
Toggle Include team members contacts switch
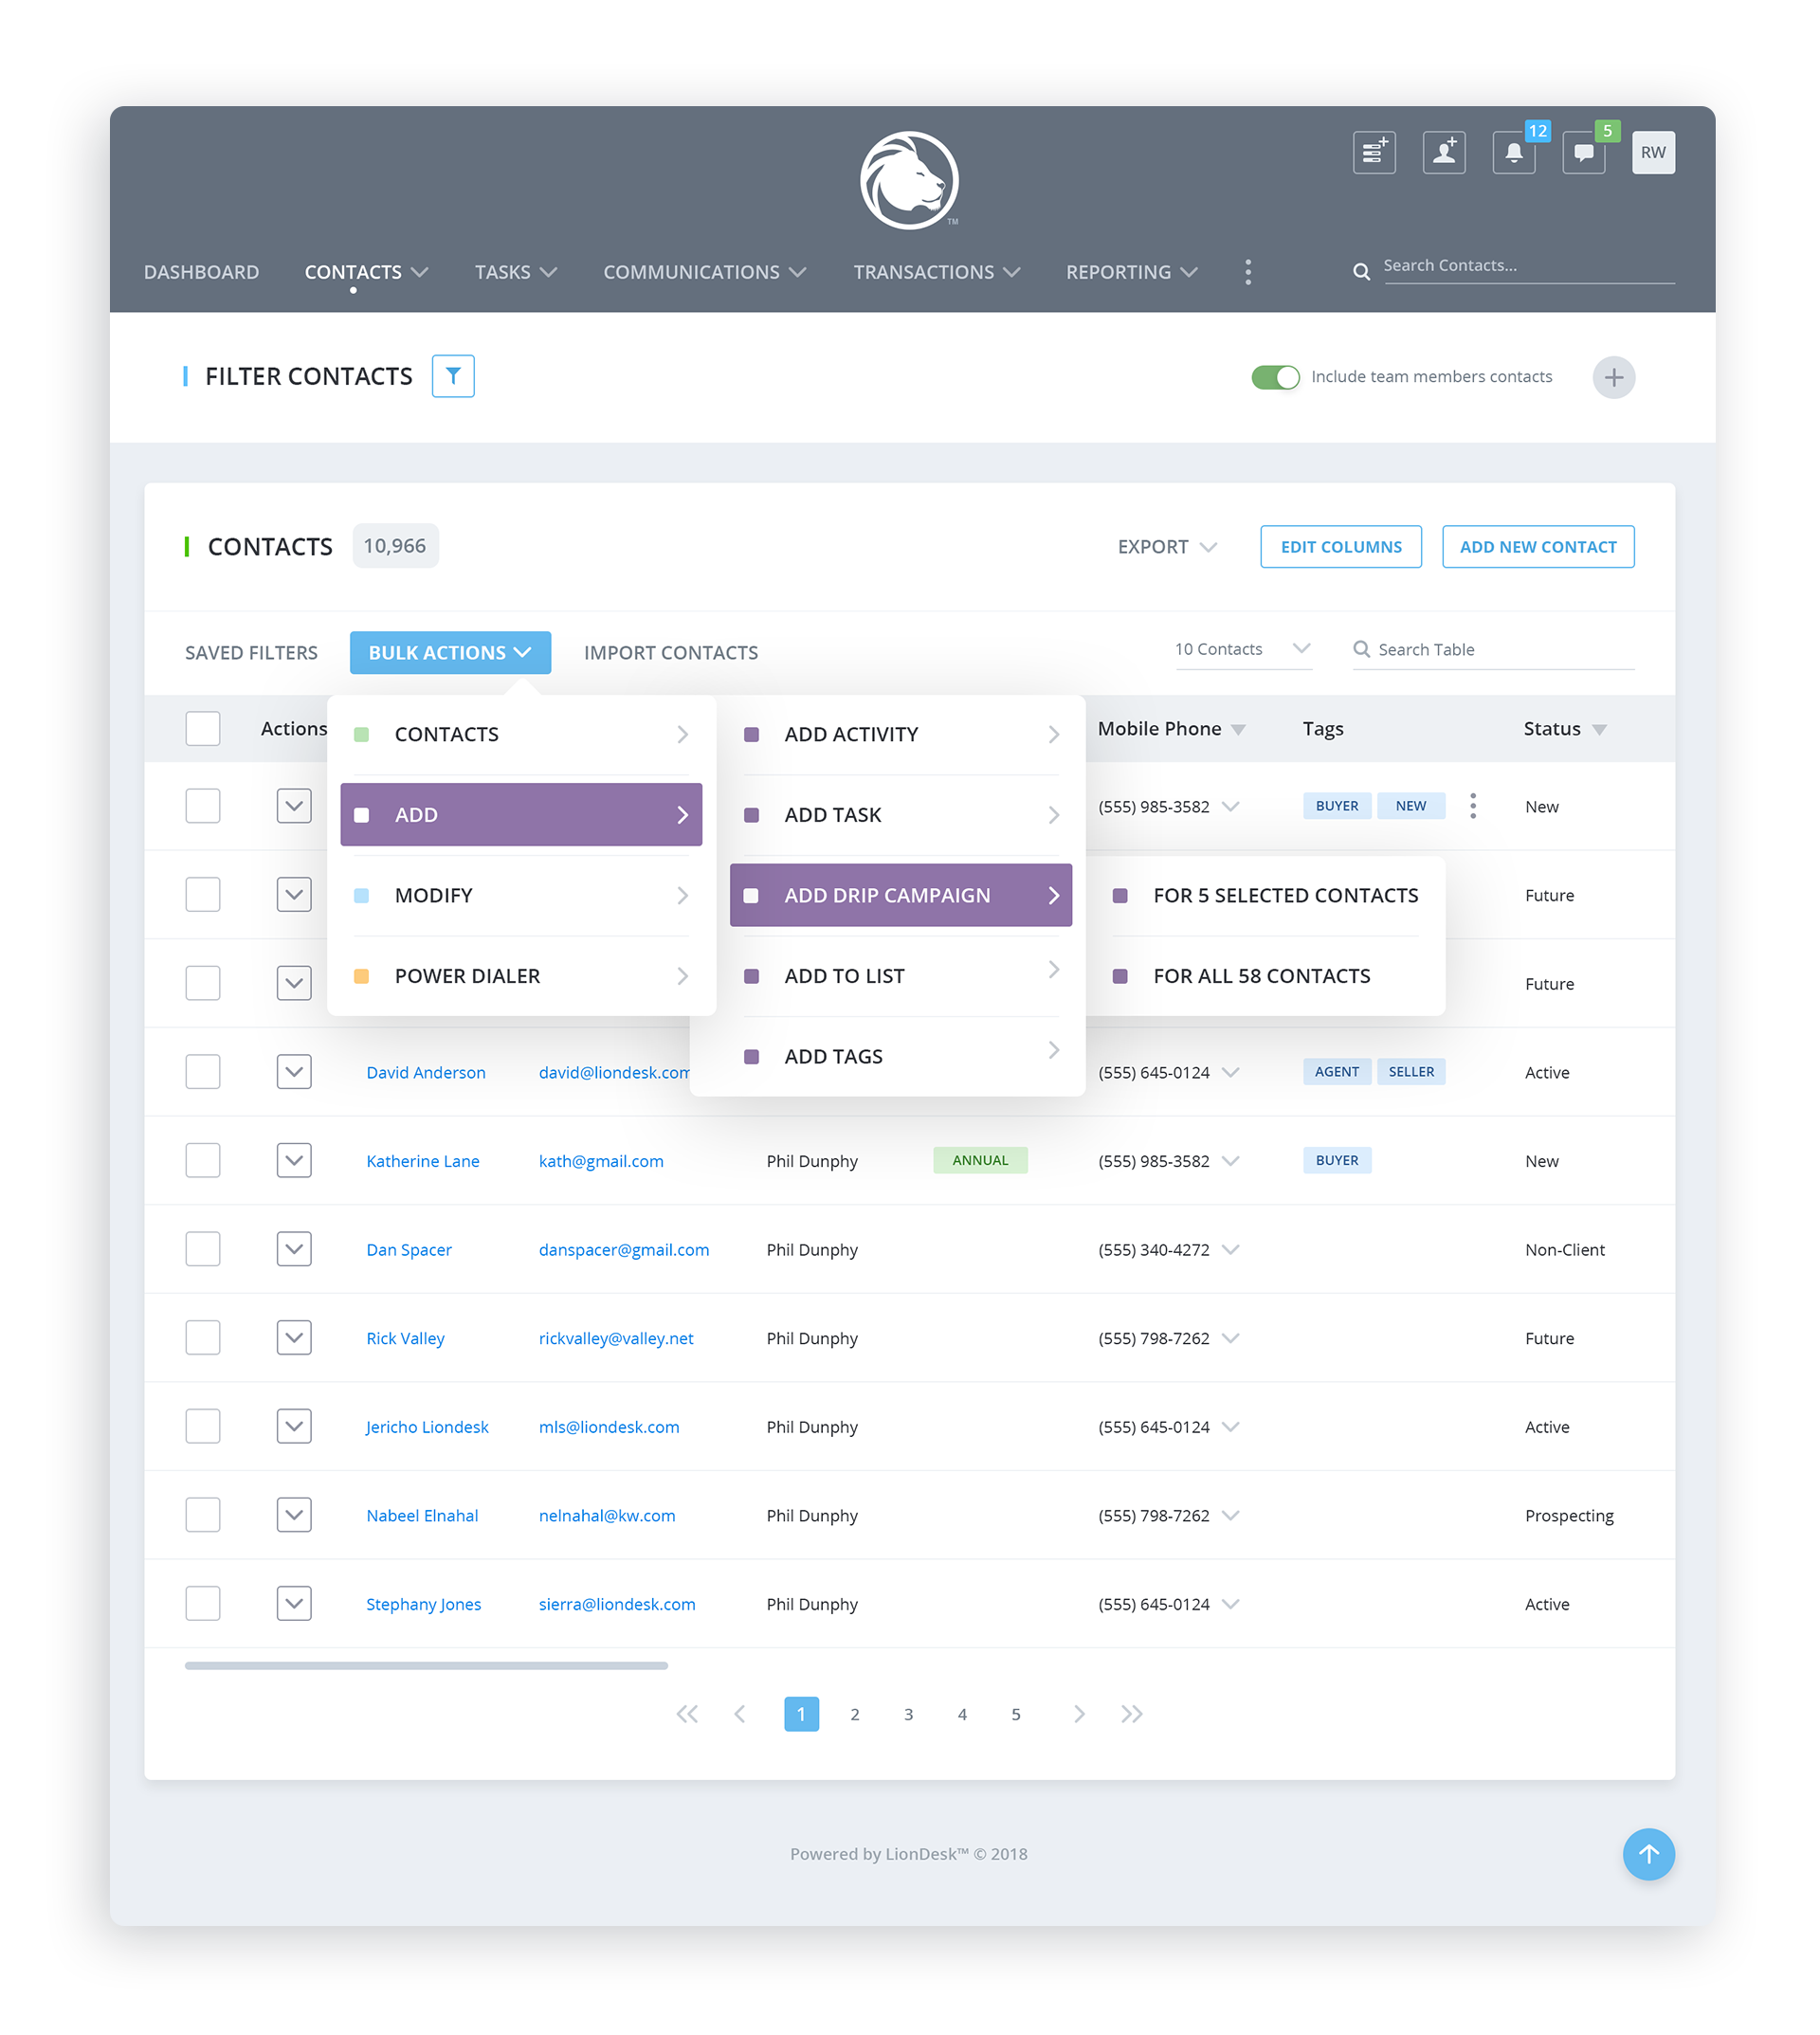tap(1275, 377)
